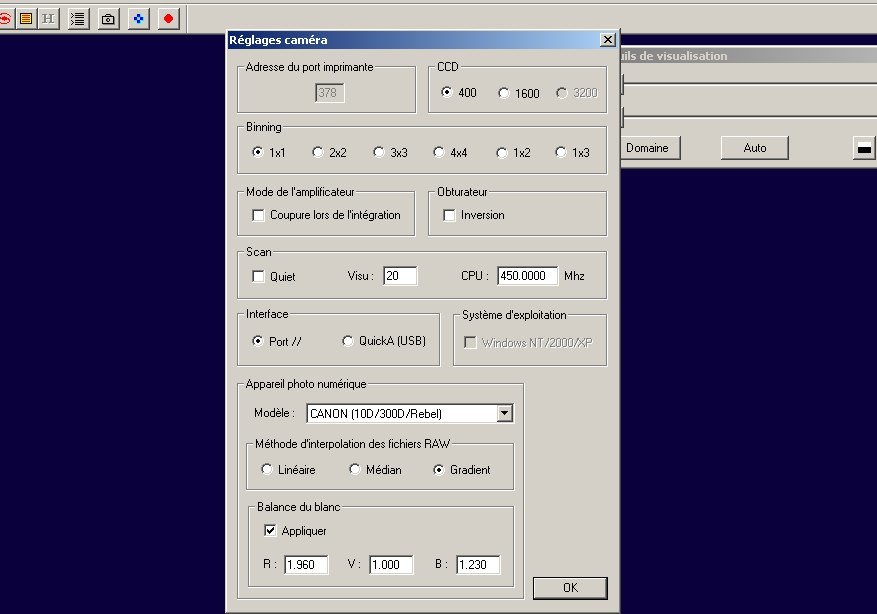Open the command list toolbar icon
The width and height of the screenshot is (877, 614).
(78, 19)
